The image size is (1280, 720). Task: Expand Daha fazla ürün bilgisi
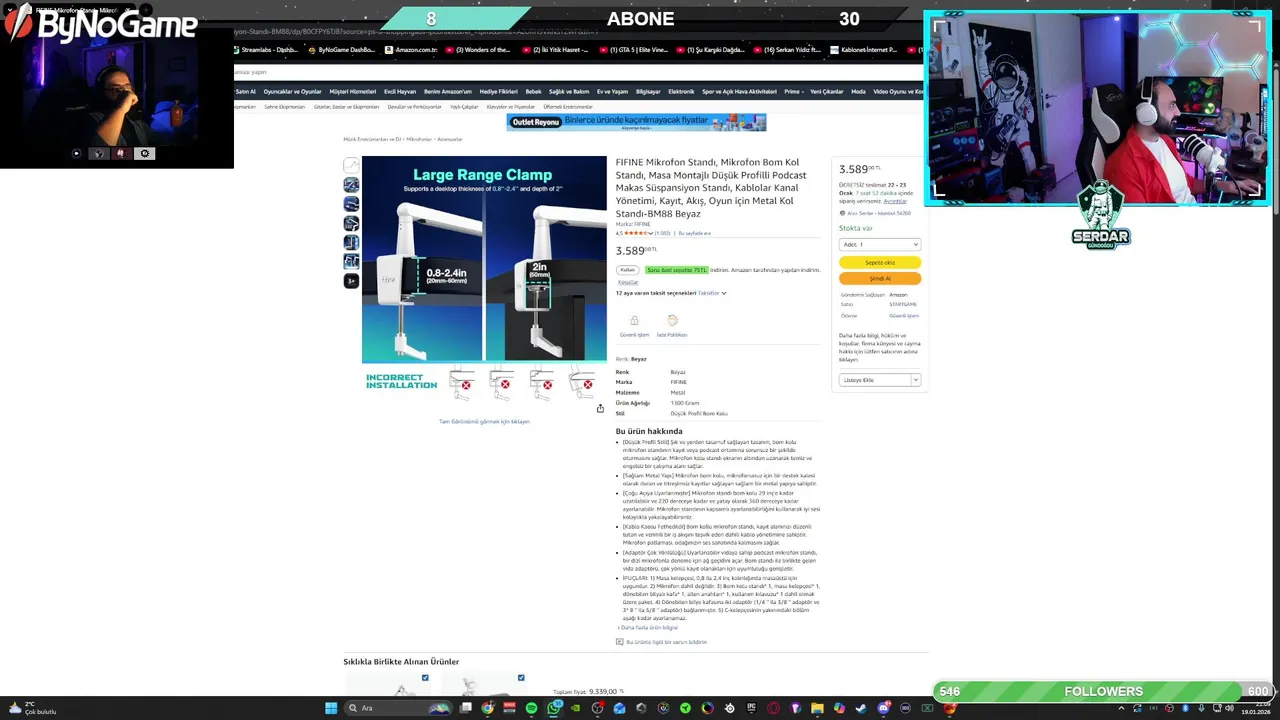(648, 628)
